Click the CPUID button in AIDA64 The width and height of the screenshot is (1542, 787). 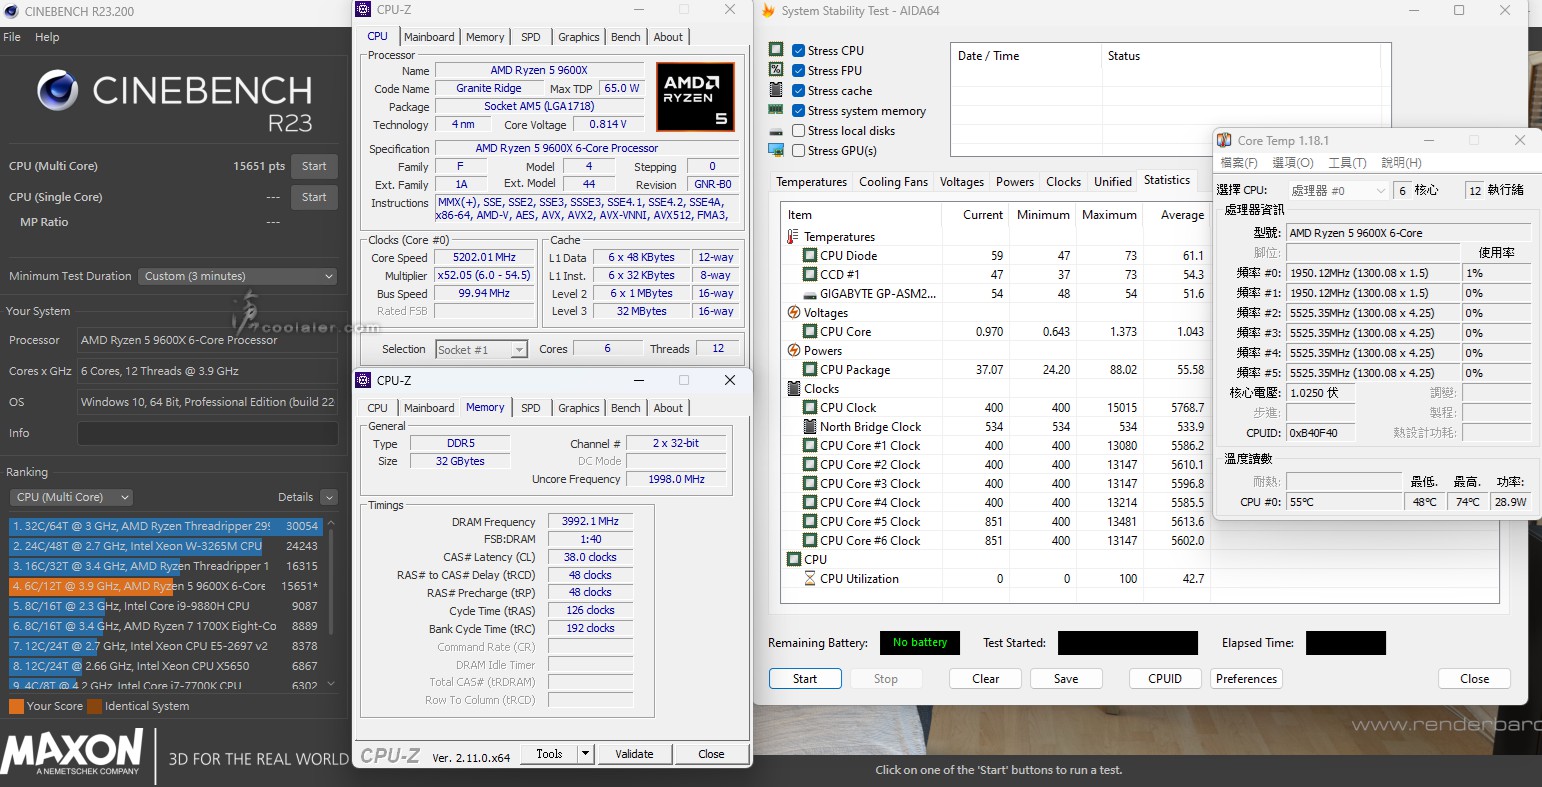1165,679
